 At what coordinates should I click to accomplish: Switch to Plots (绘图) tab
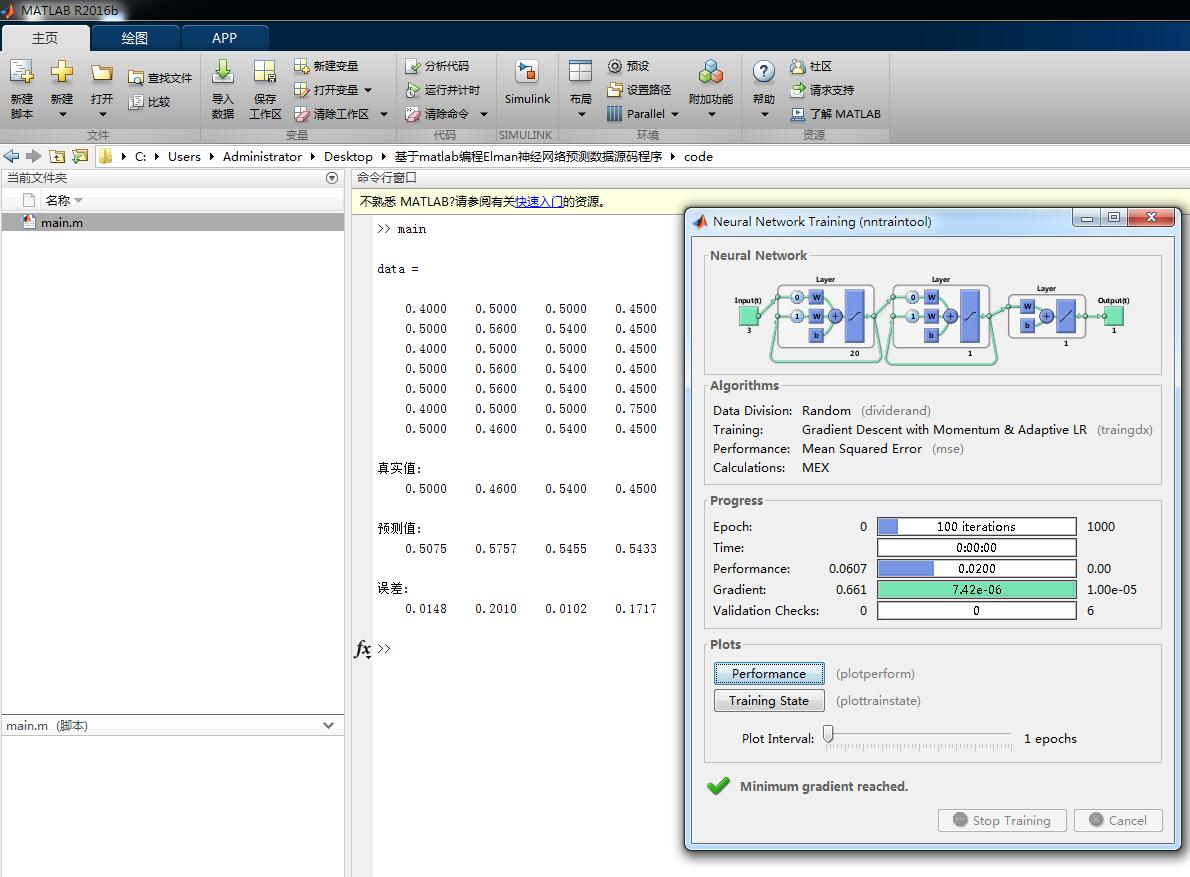pos(134,38)
